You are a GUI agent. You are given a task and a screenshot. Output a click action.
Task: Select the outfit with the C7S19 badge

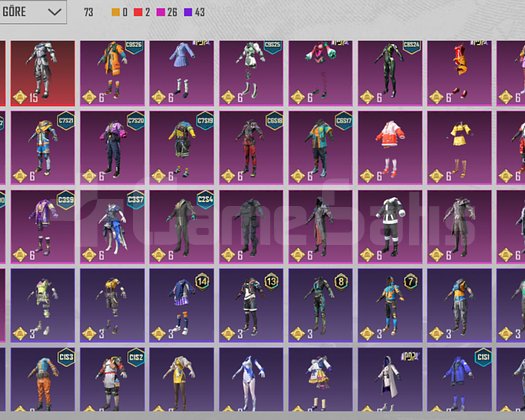(181, 148)
